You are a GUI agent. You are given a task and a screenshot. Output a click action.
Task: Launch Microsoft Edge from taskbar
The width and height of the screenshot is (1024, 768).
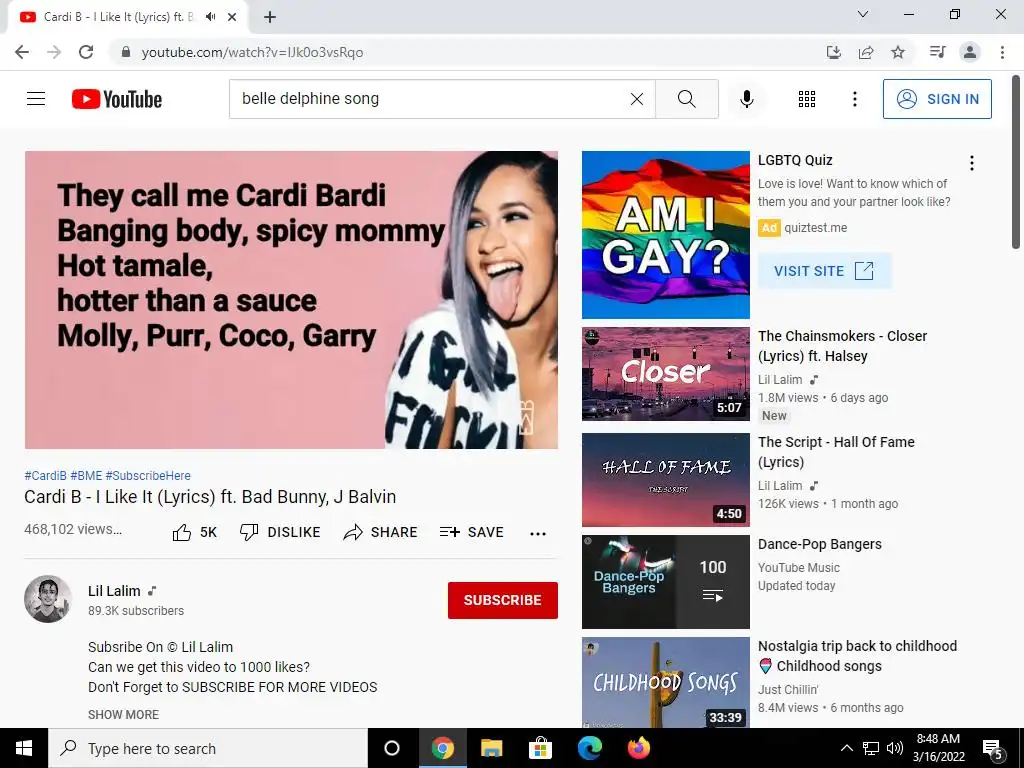tap(589, 748)
